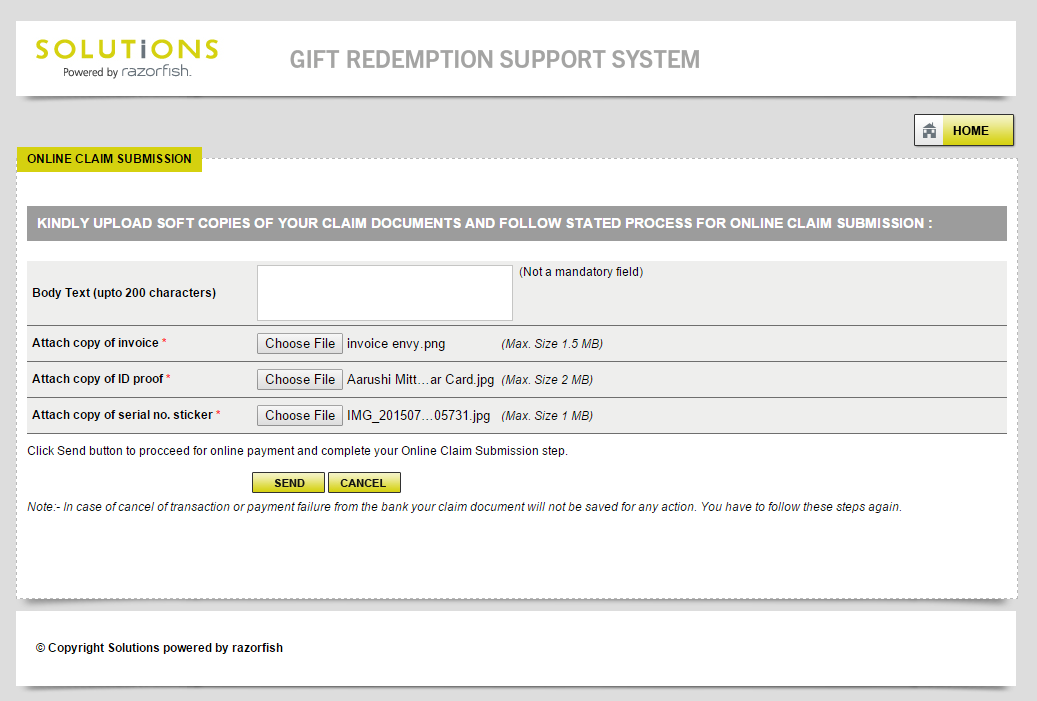Click the house icon on HOME button
This screenshot has height=701, width=1037.
pyautogui.click(x=930, y=131)
